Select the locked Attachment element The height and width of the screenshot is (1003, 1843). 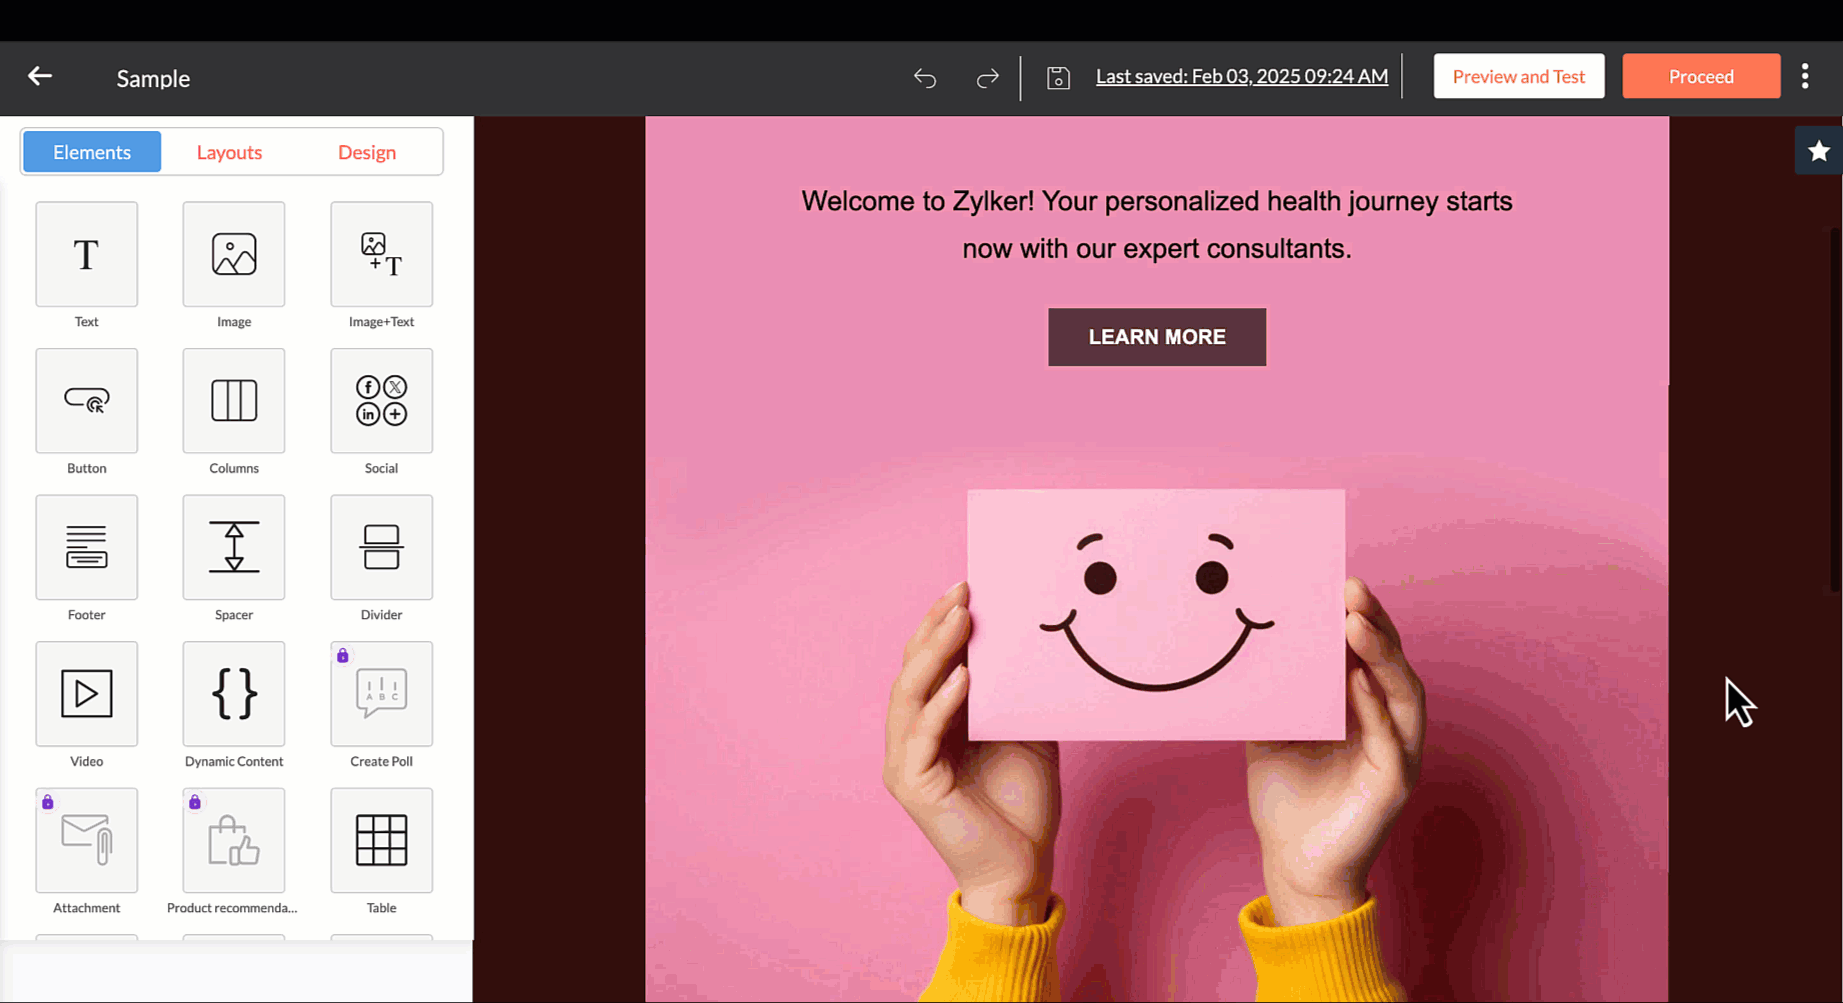(x=86, y=840)
